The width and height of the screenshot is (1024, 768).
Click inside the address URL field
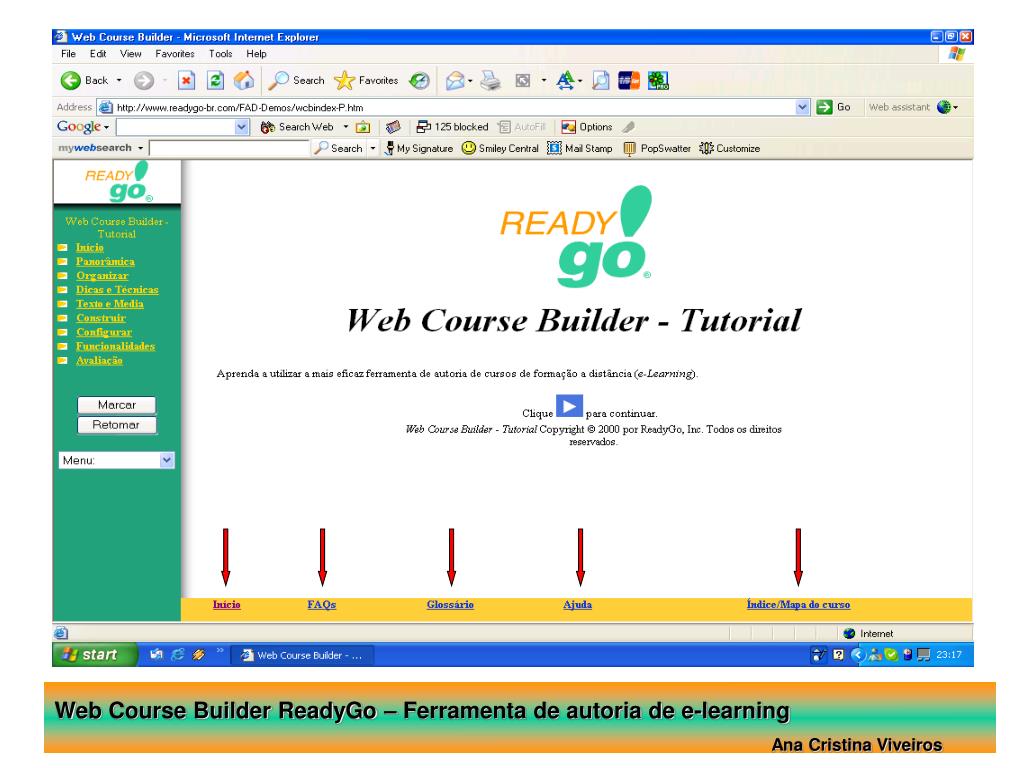tap(451, 107)
